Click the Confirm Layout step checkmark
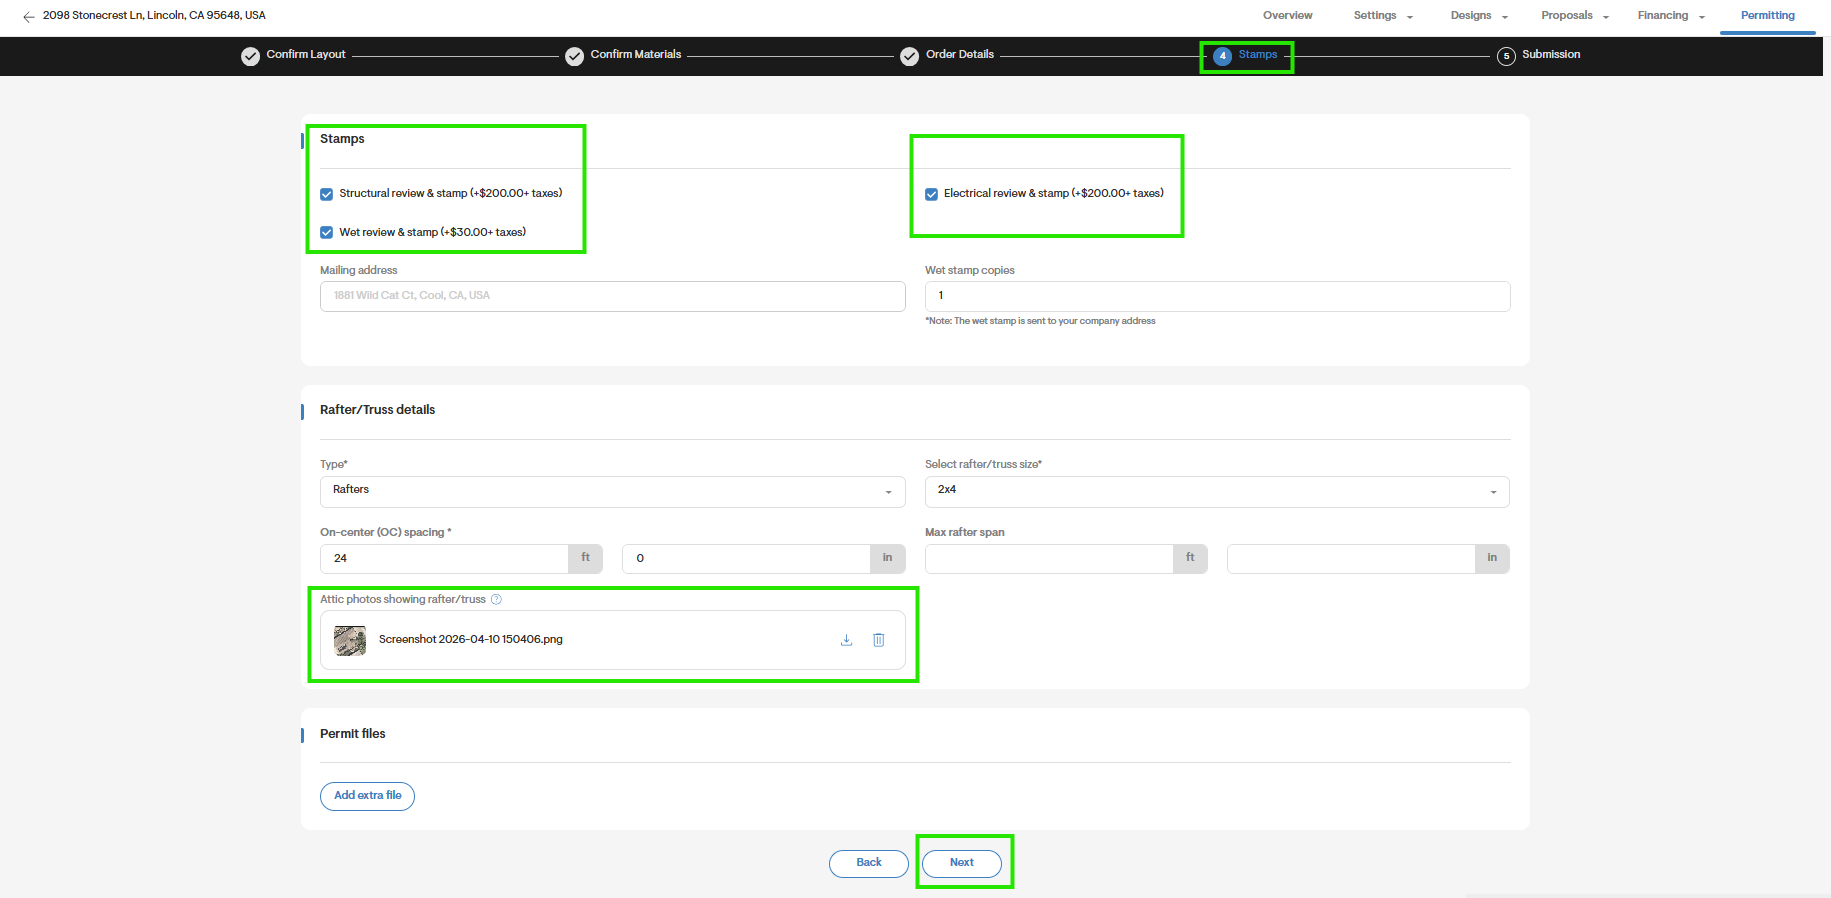 (x=250, y=56)
